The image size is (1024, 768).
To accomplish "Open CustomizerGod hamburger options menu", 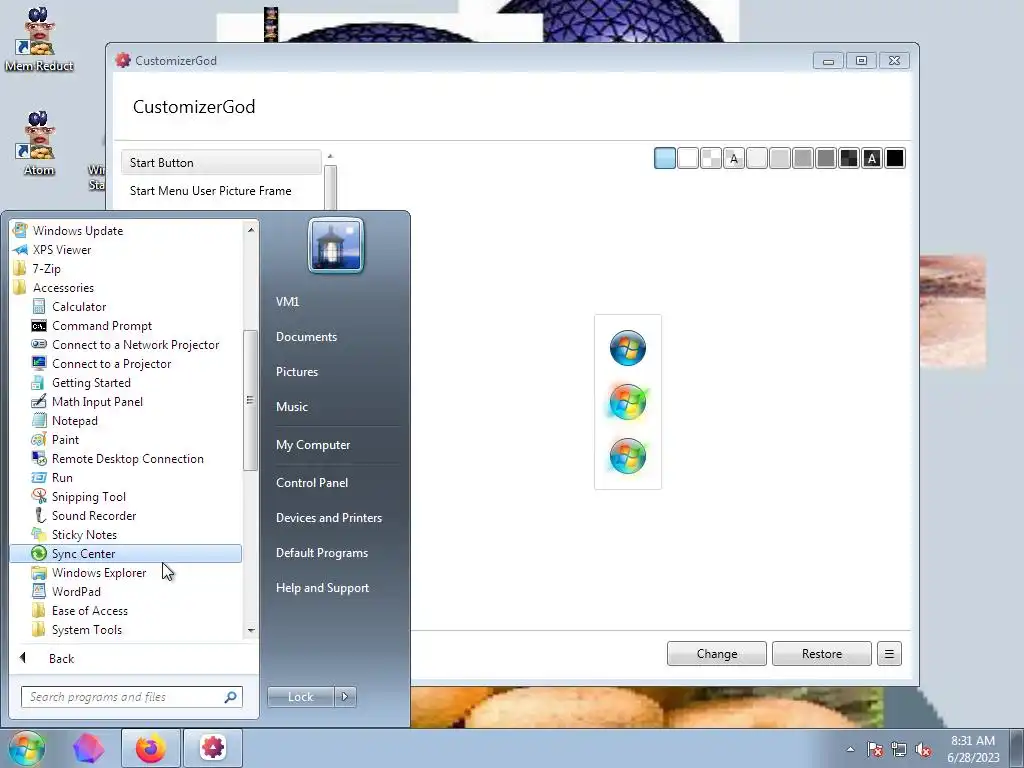I will 889,654.
